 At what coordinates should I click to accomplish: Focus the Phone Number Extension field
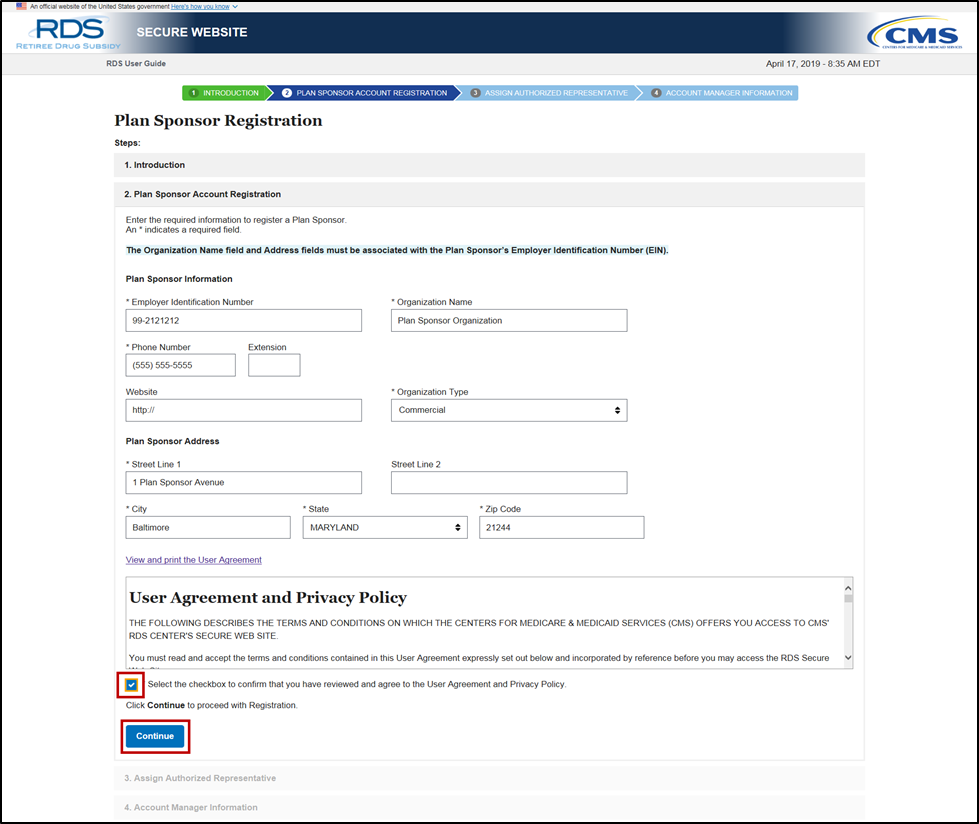273,365
